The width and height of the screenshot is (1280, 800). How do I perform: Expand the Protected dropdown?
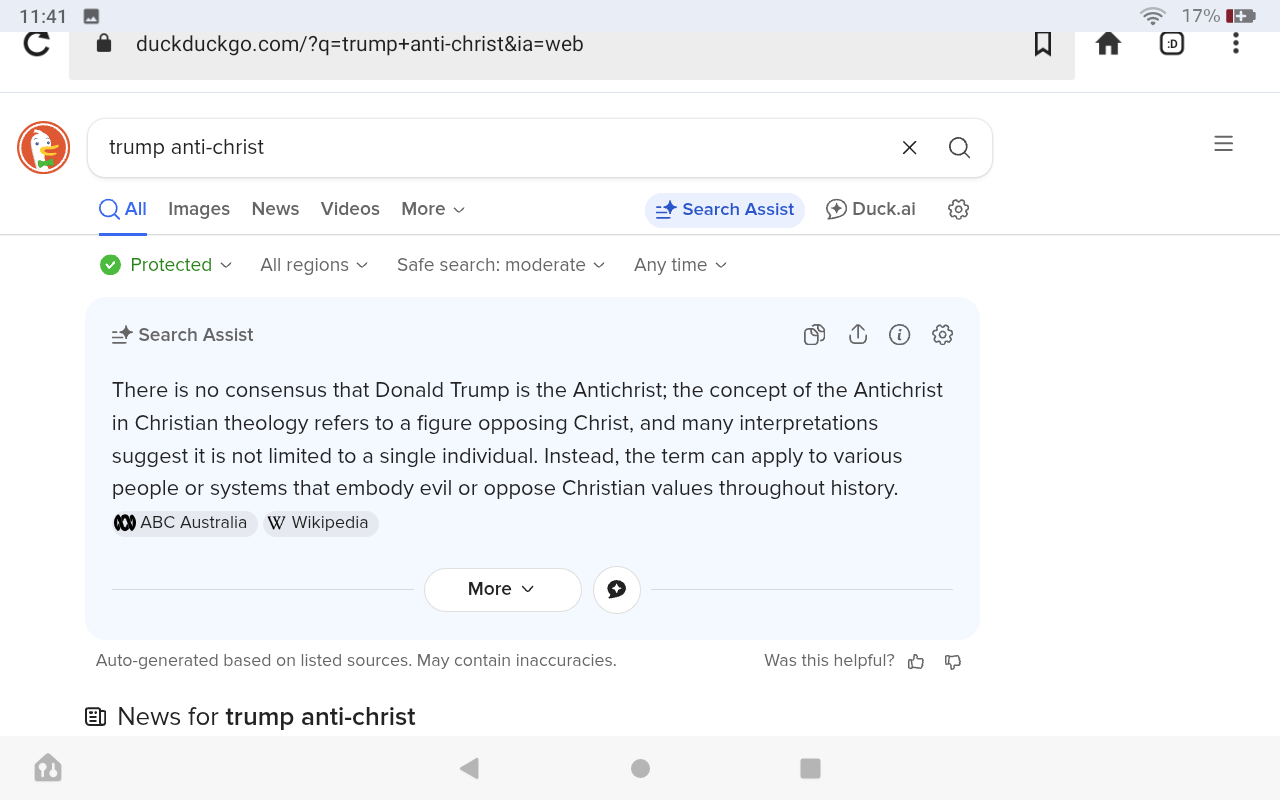[x=167, y=265]
